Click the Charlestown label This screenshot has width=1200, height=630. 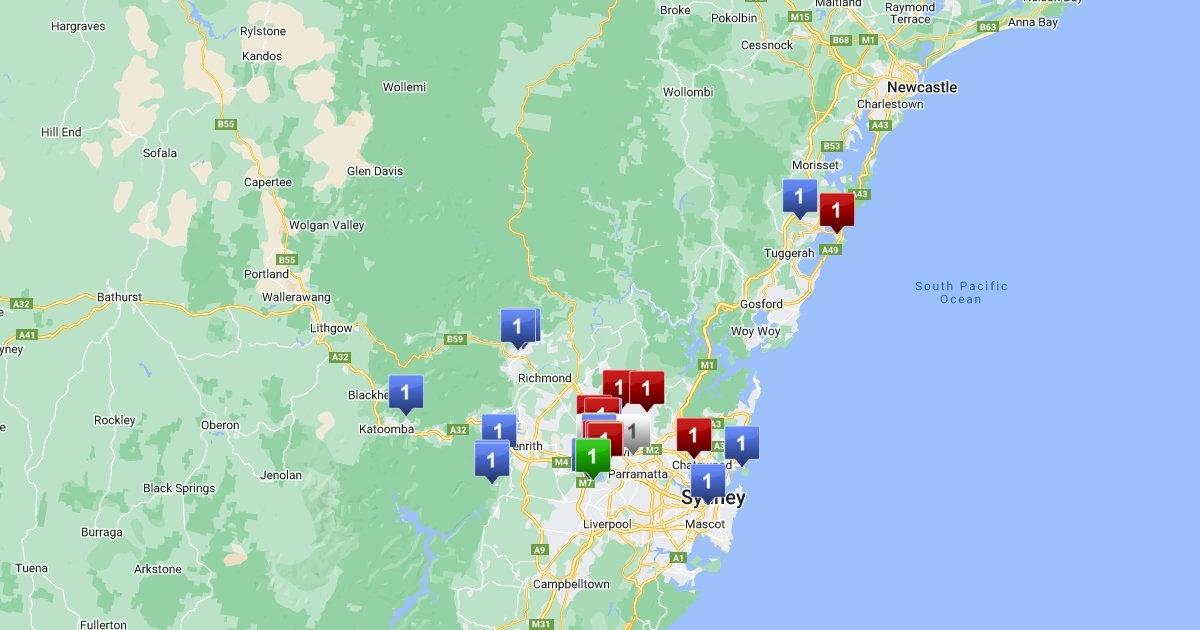point(890,104)
